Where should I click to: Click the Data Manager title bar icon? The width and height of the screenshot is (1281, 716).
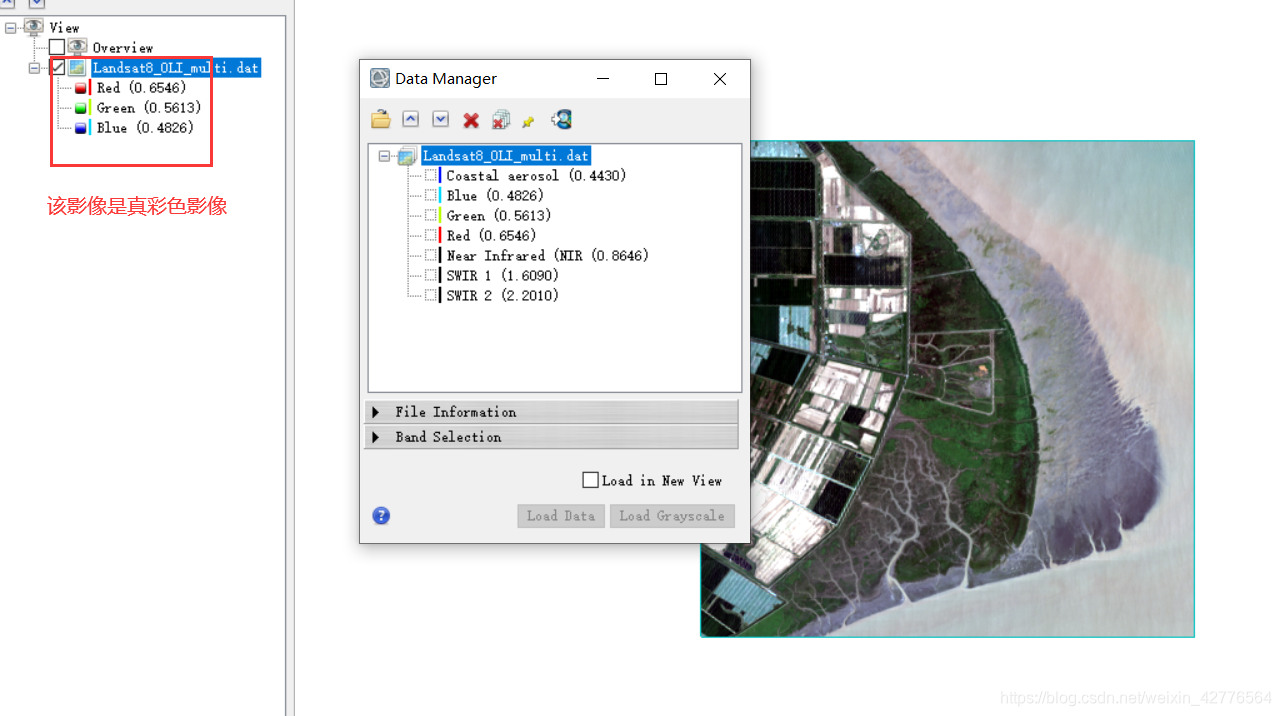(380, 79)
